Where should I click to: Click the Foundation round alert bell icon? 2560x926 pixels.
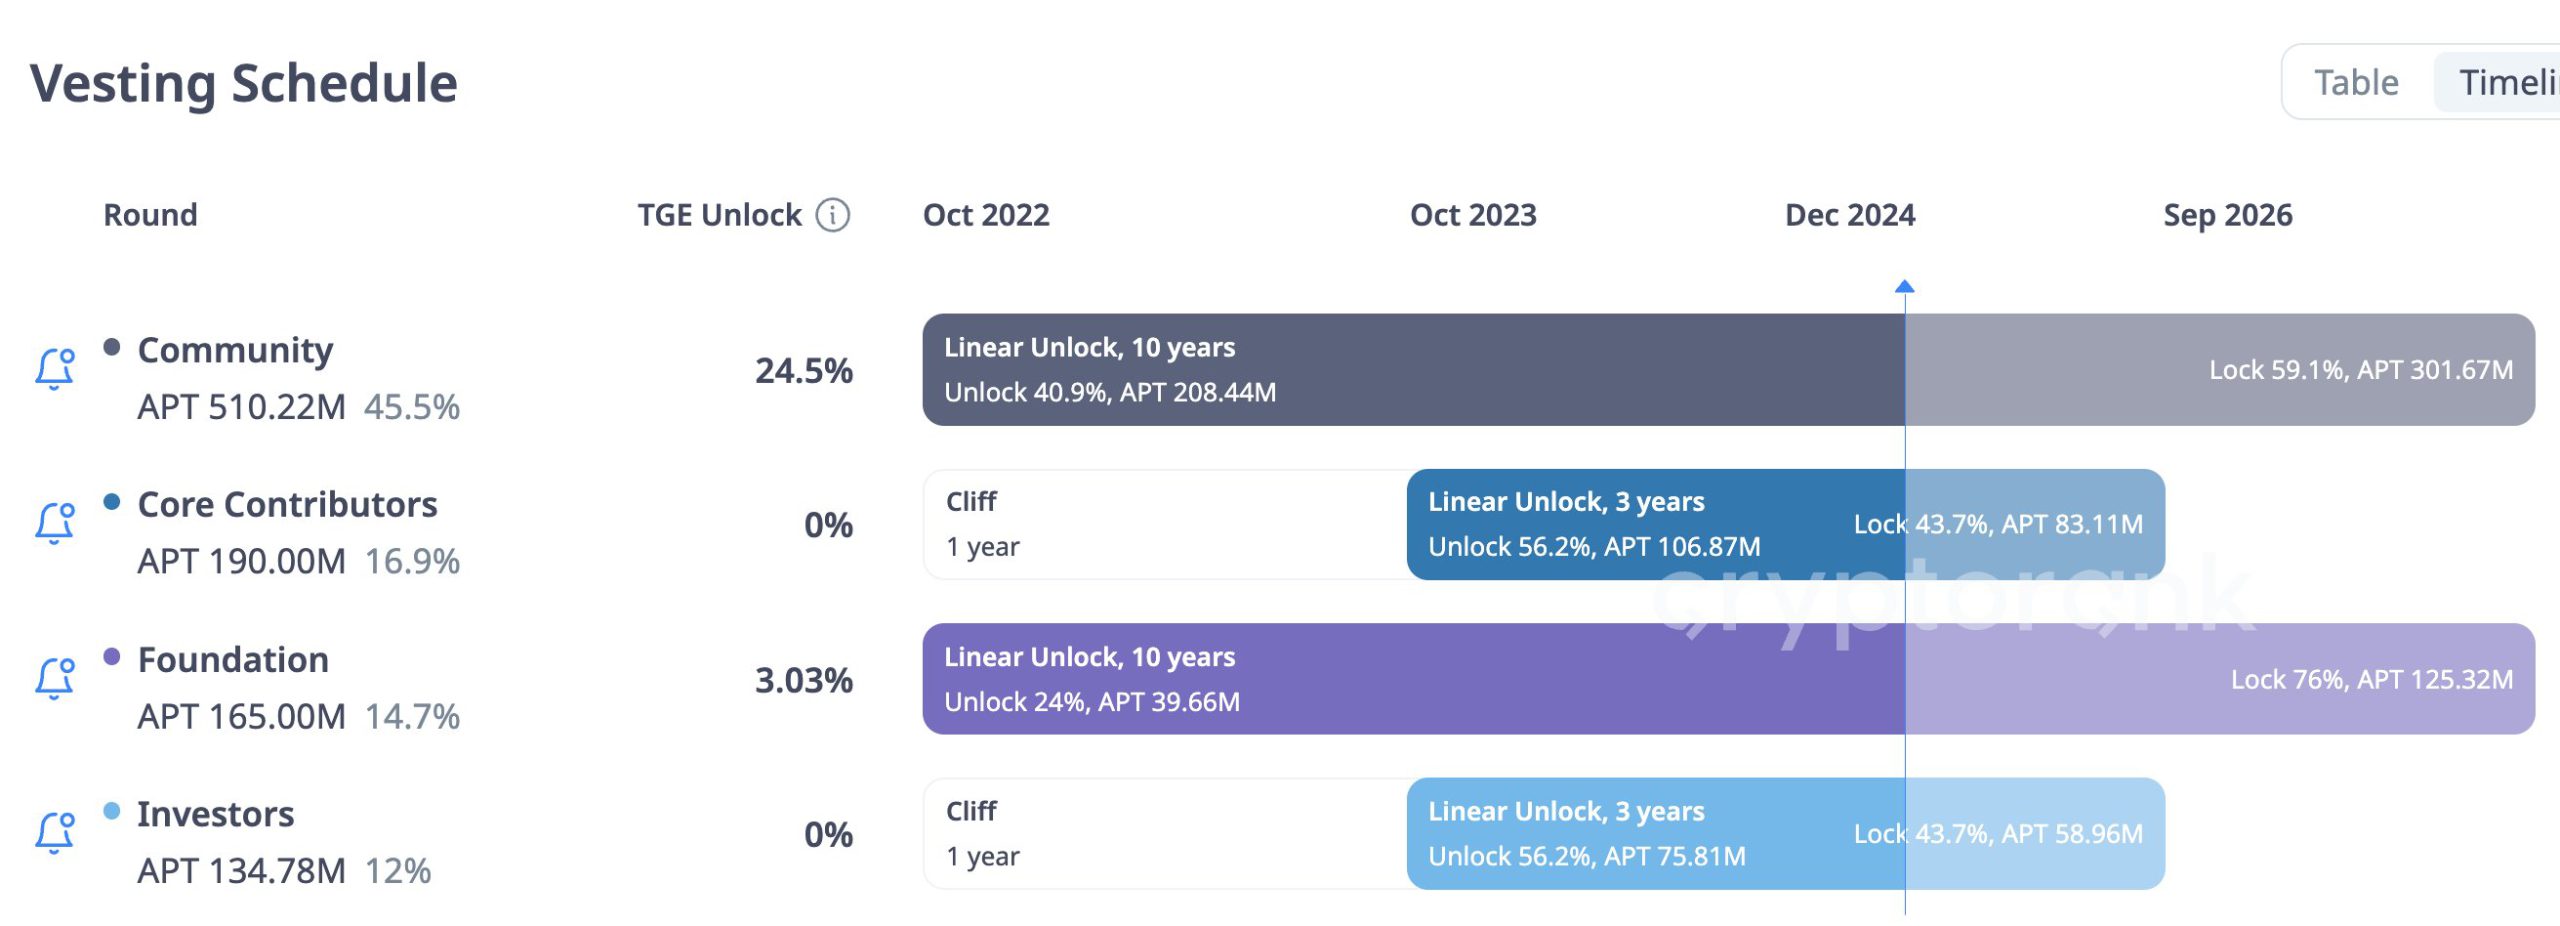pyautogui.click(x=55, y=678)
